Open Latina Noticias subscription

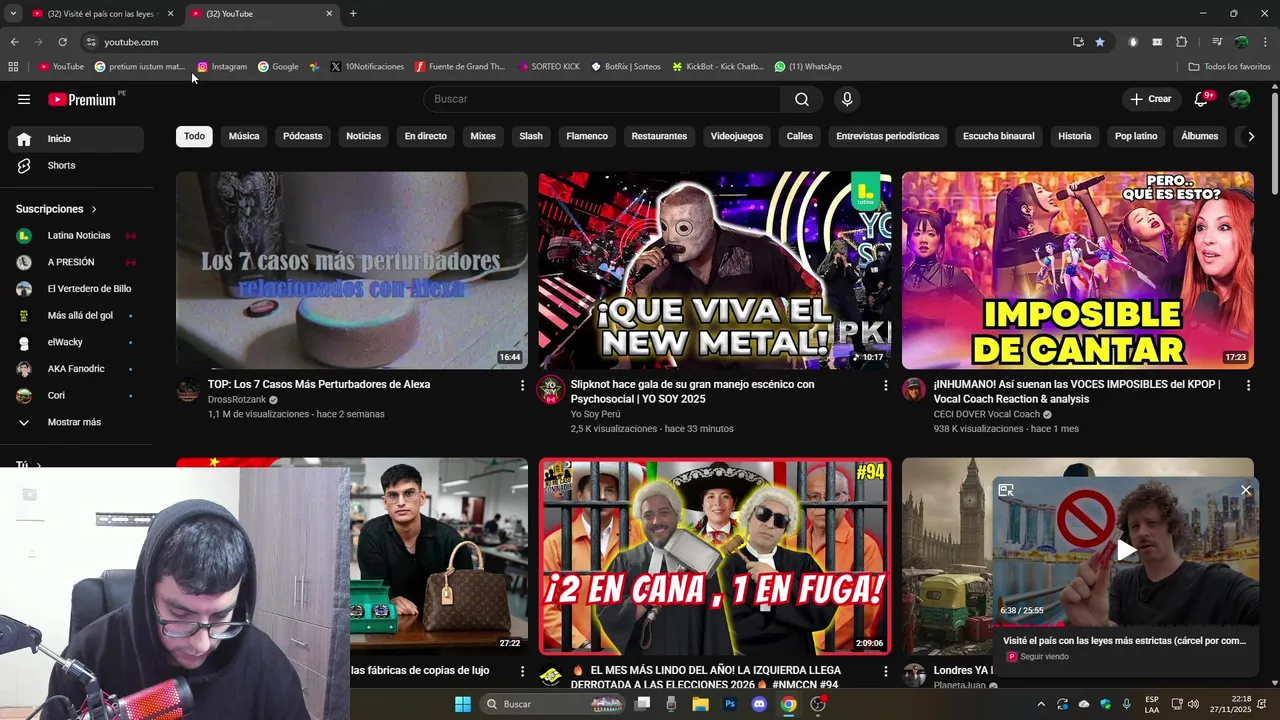(x=76, y=235)
